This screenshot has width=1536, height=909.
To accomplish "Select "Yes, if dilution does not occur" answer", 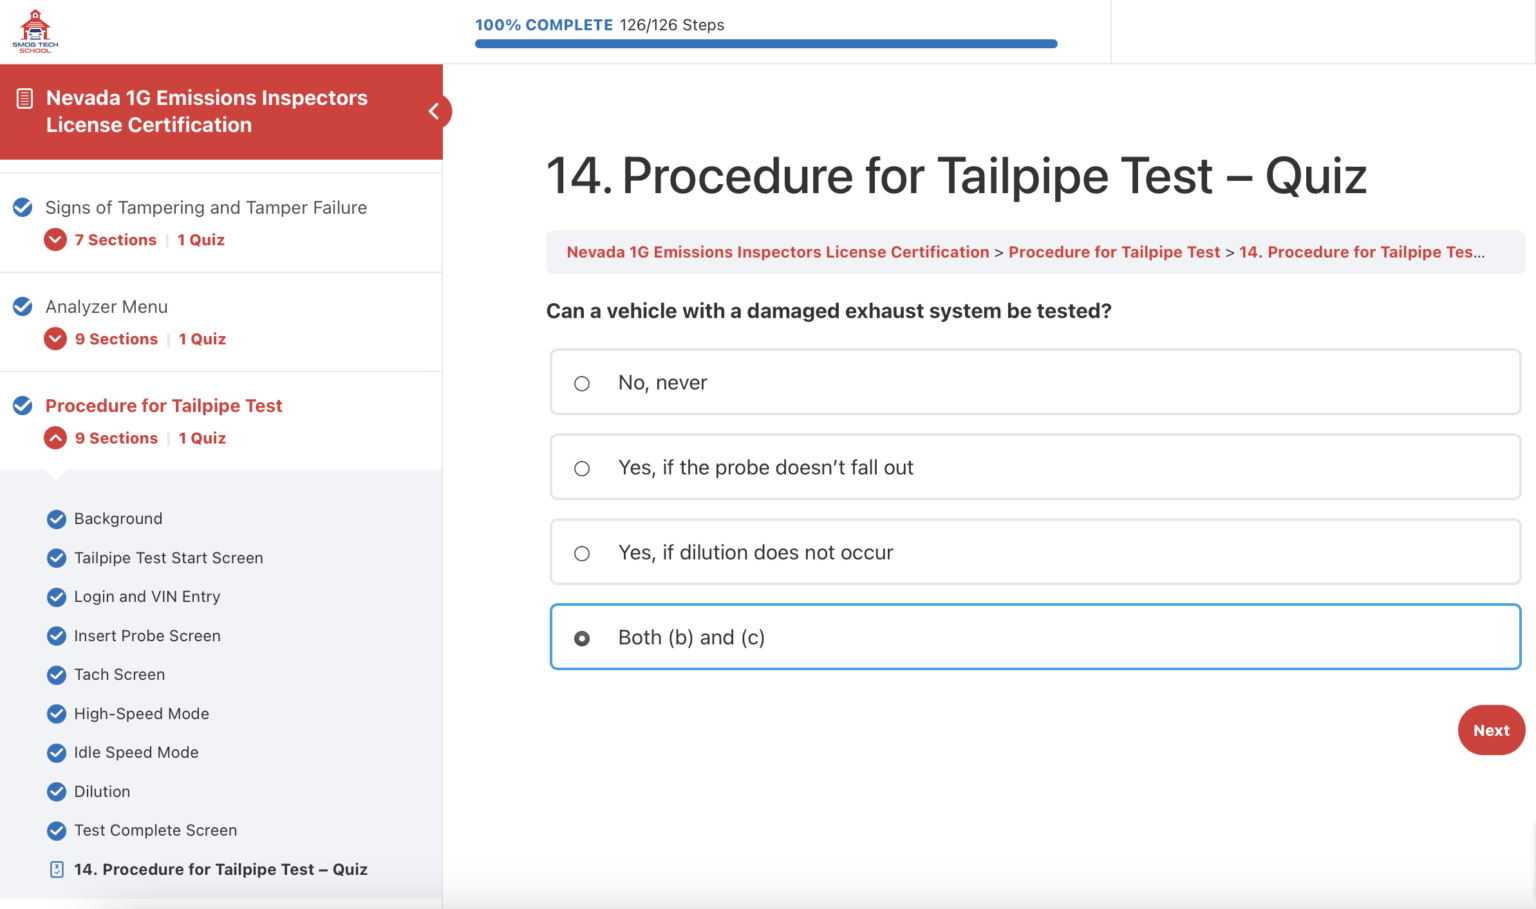I will click(582, 554).
